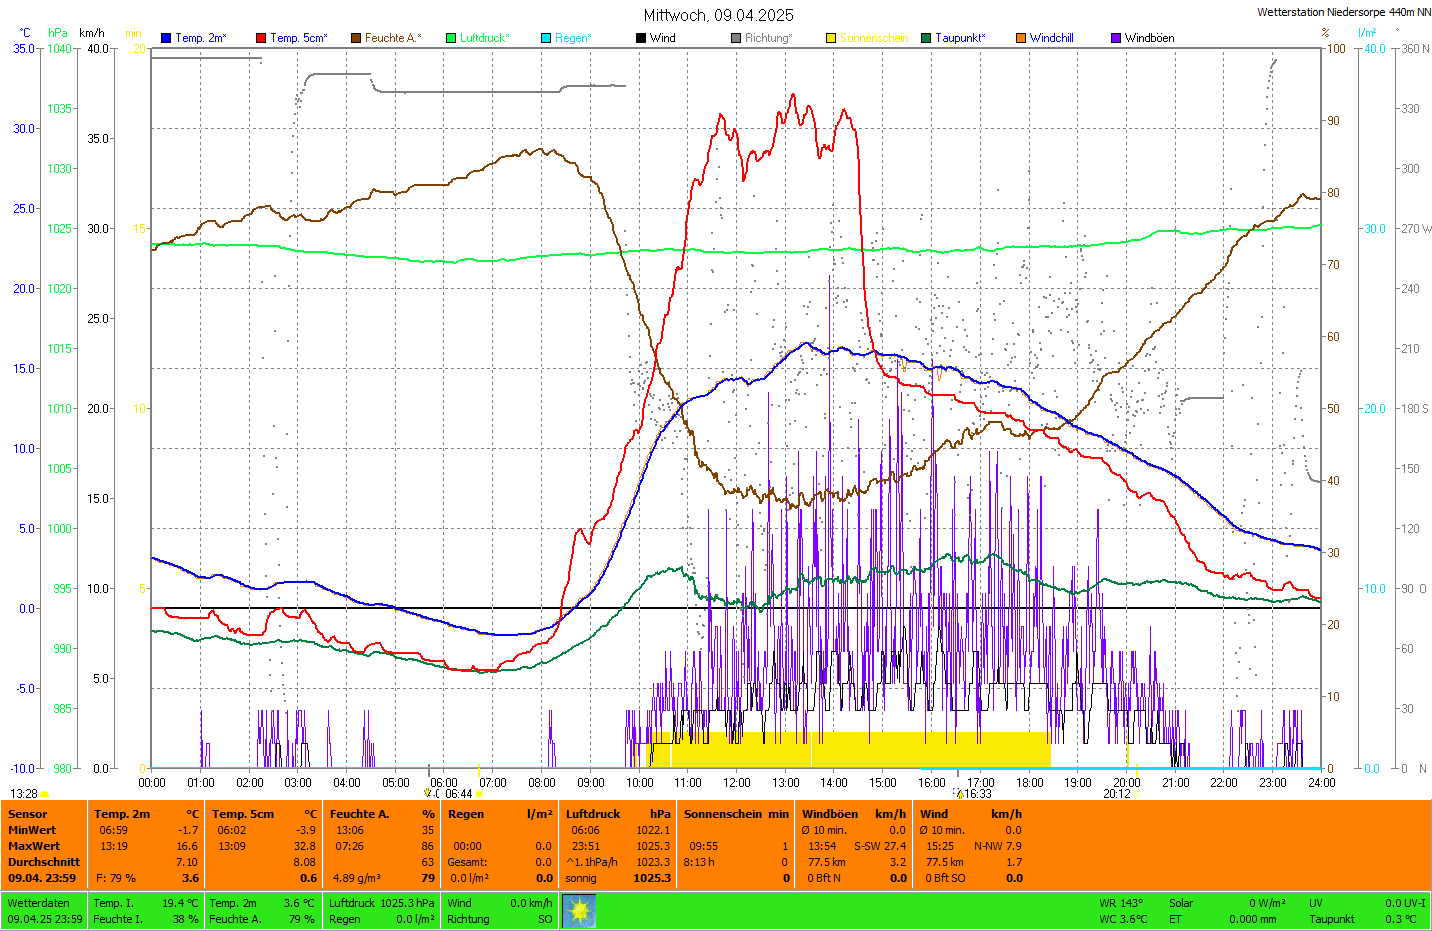The image size is (1432, 931).
Task: Click the yellow Sonnenschein legend square
Action: pyautogui.click(x=831, y=38)
